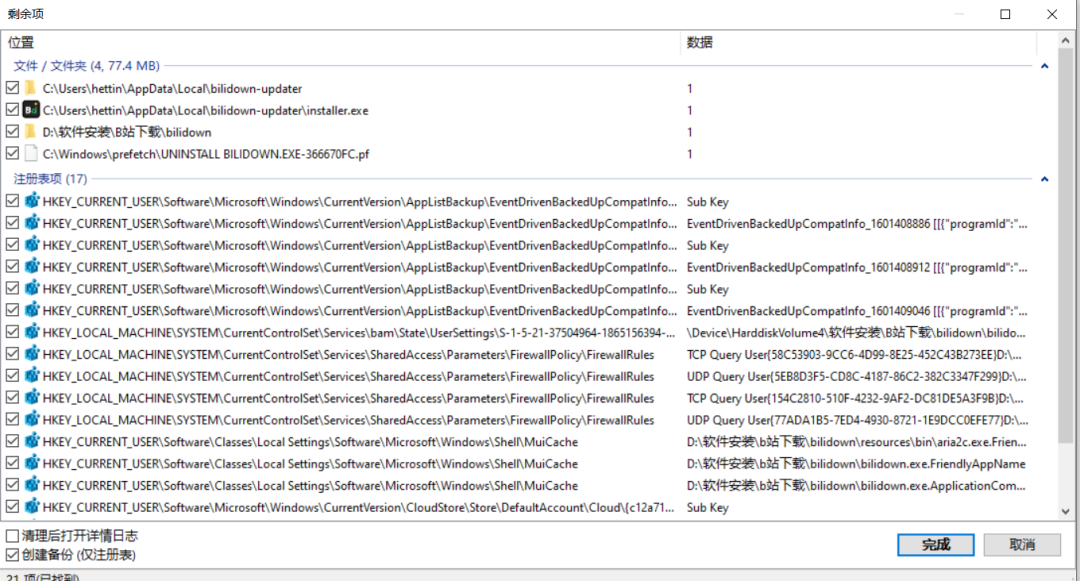Click the installer.exe application icon
The image size is (1080, 581).
click(x=31, y=110)
